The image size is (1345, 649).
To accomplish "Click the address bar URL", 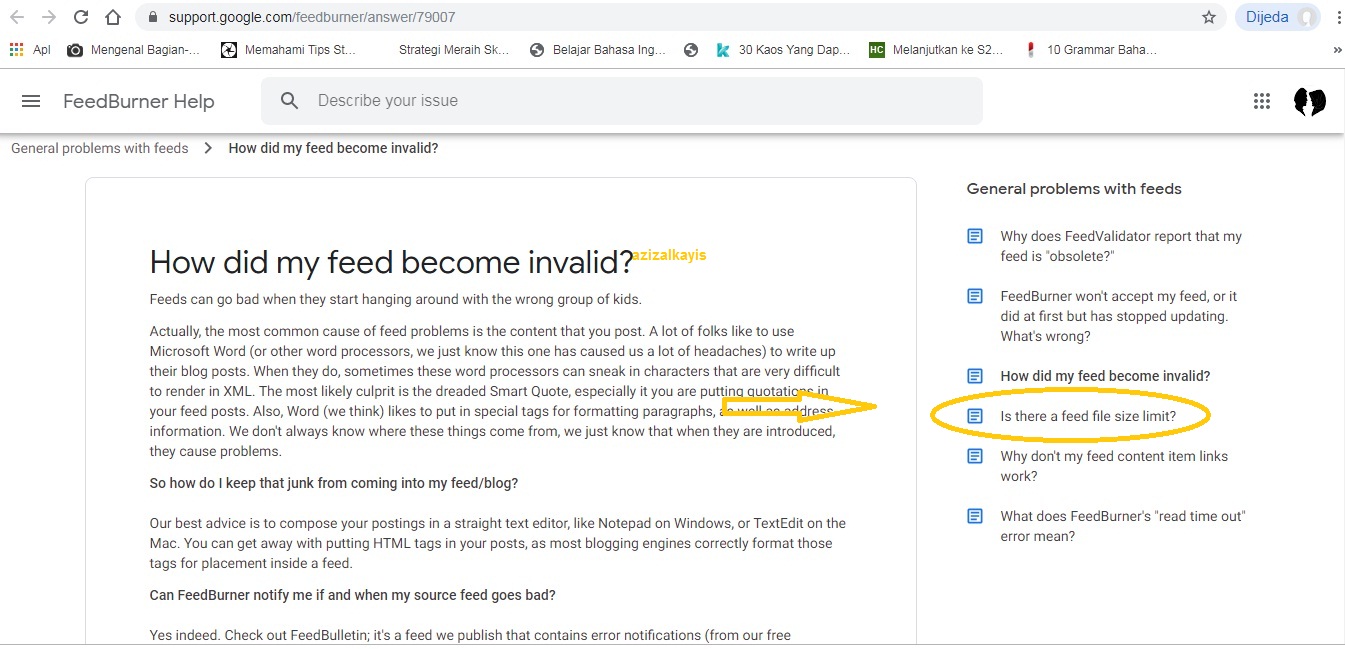I will point(312,17).
